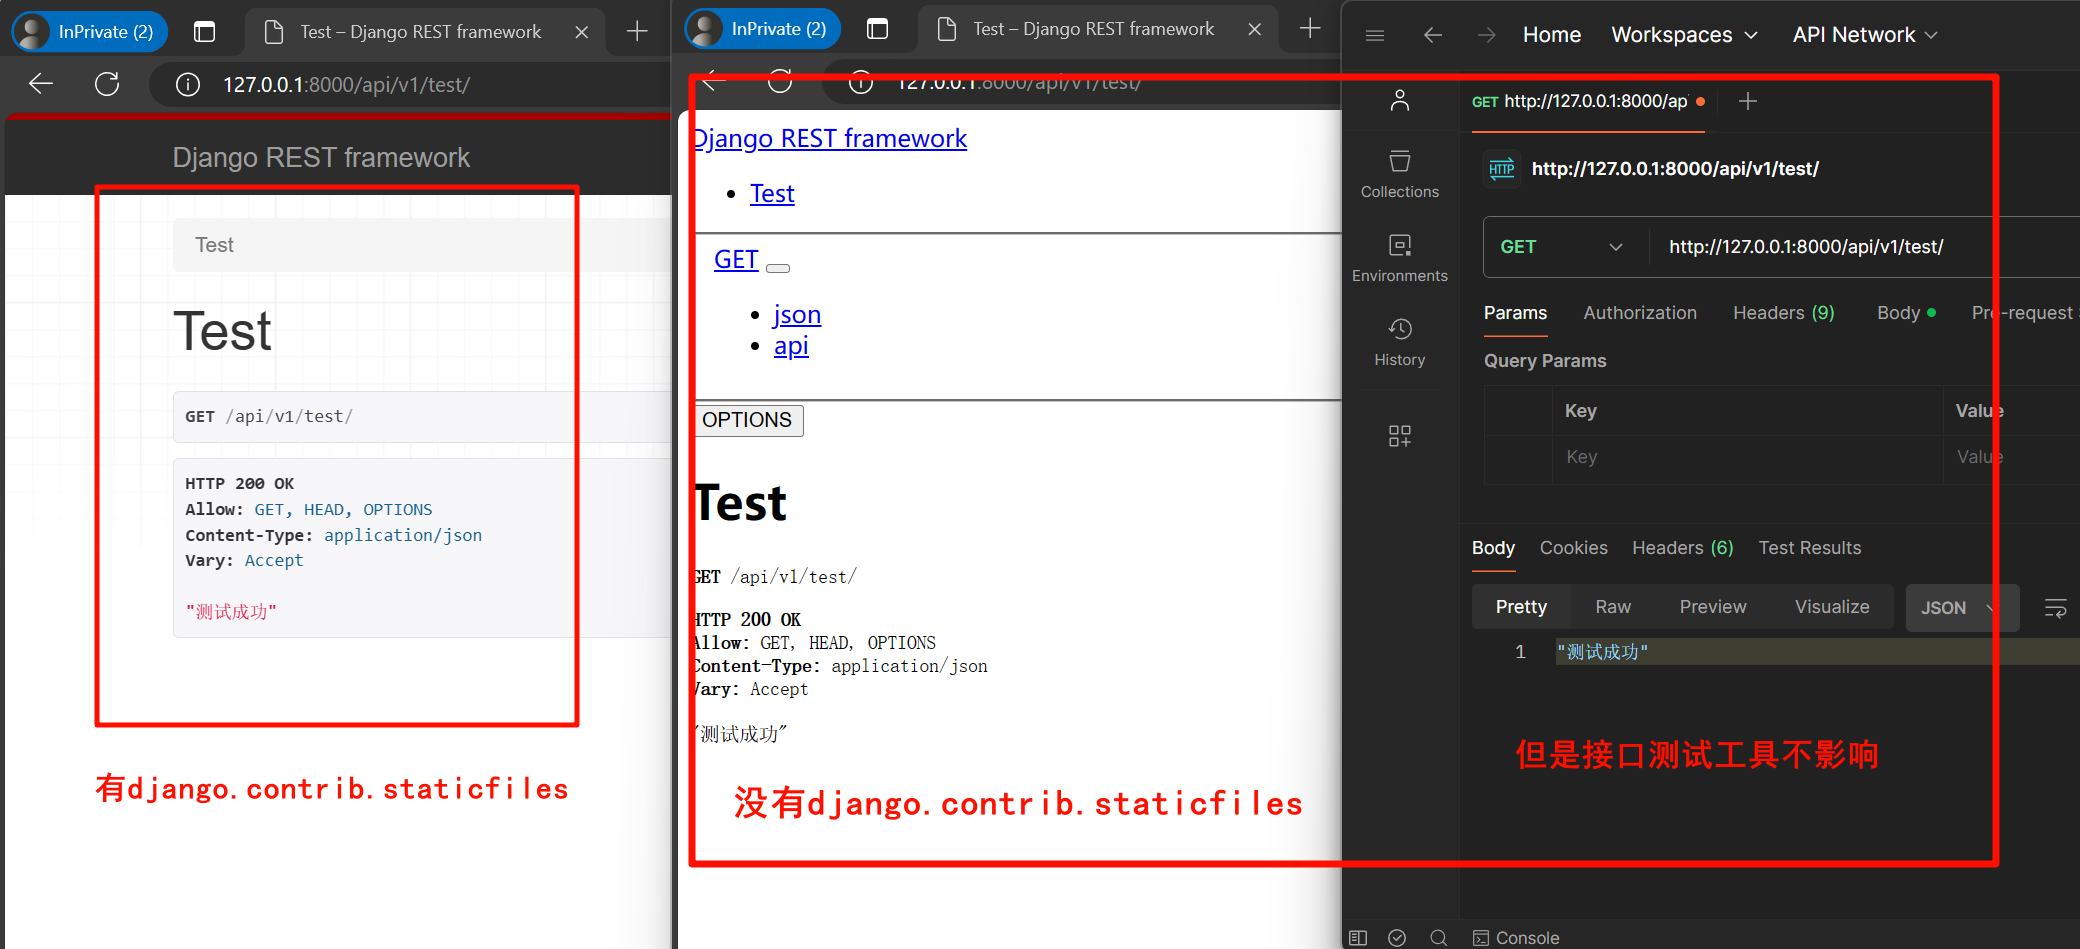Screen dimensions: 2080x949
Task: Open site info icon in left browser address bar
Action: pos(188,85)
